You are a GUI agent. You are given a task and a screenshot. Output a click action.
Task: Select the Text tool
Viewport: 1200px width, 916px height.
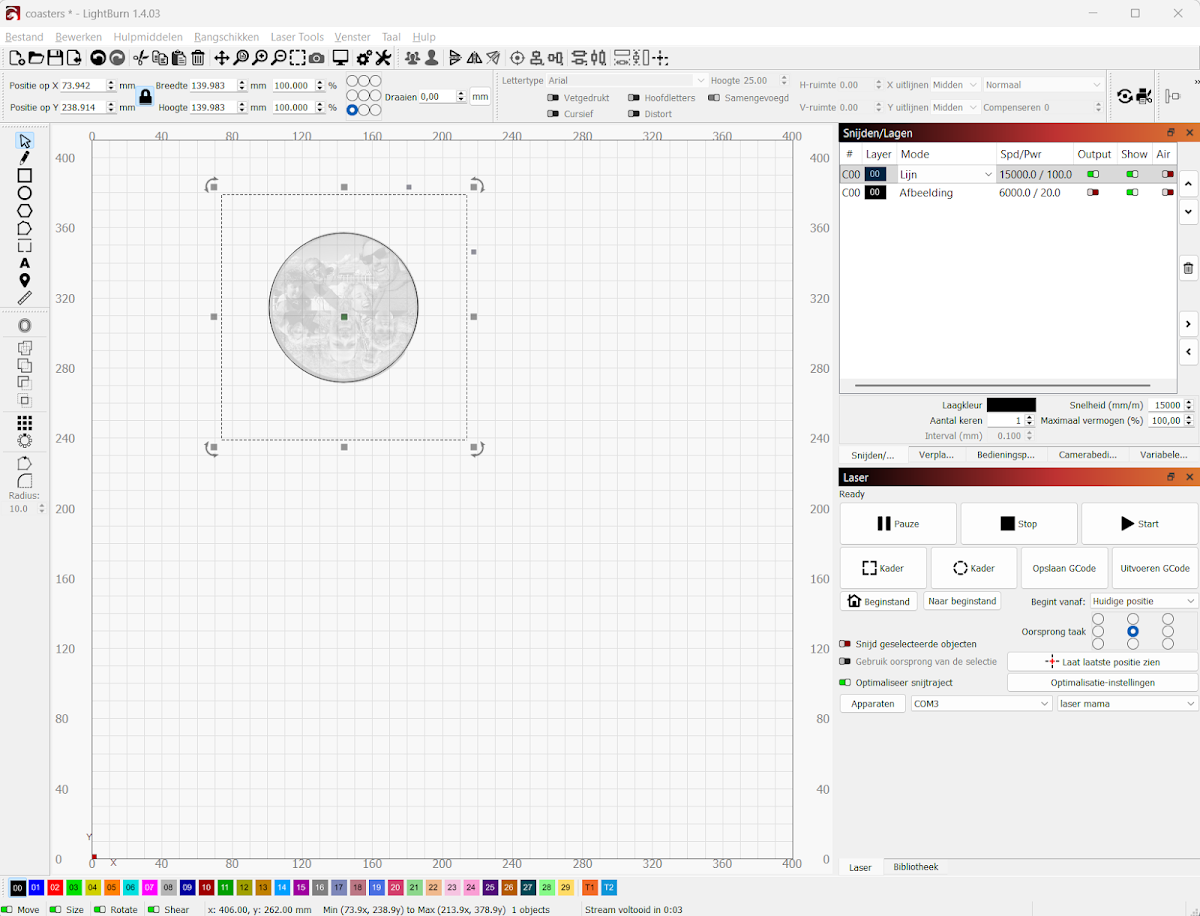[24, 264]
